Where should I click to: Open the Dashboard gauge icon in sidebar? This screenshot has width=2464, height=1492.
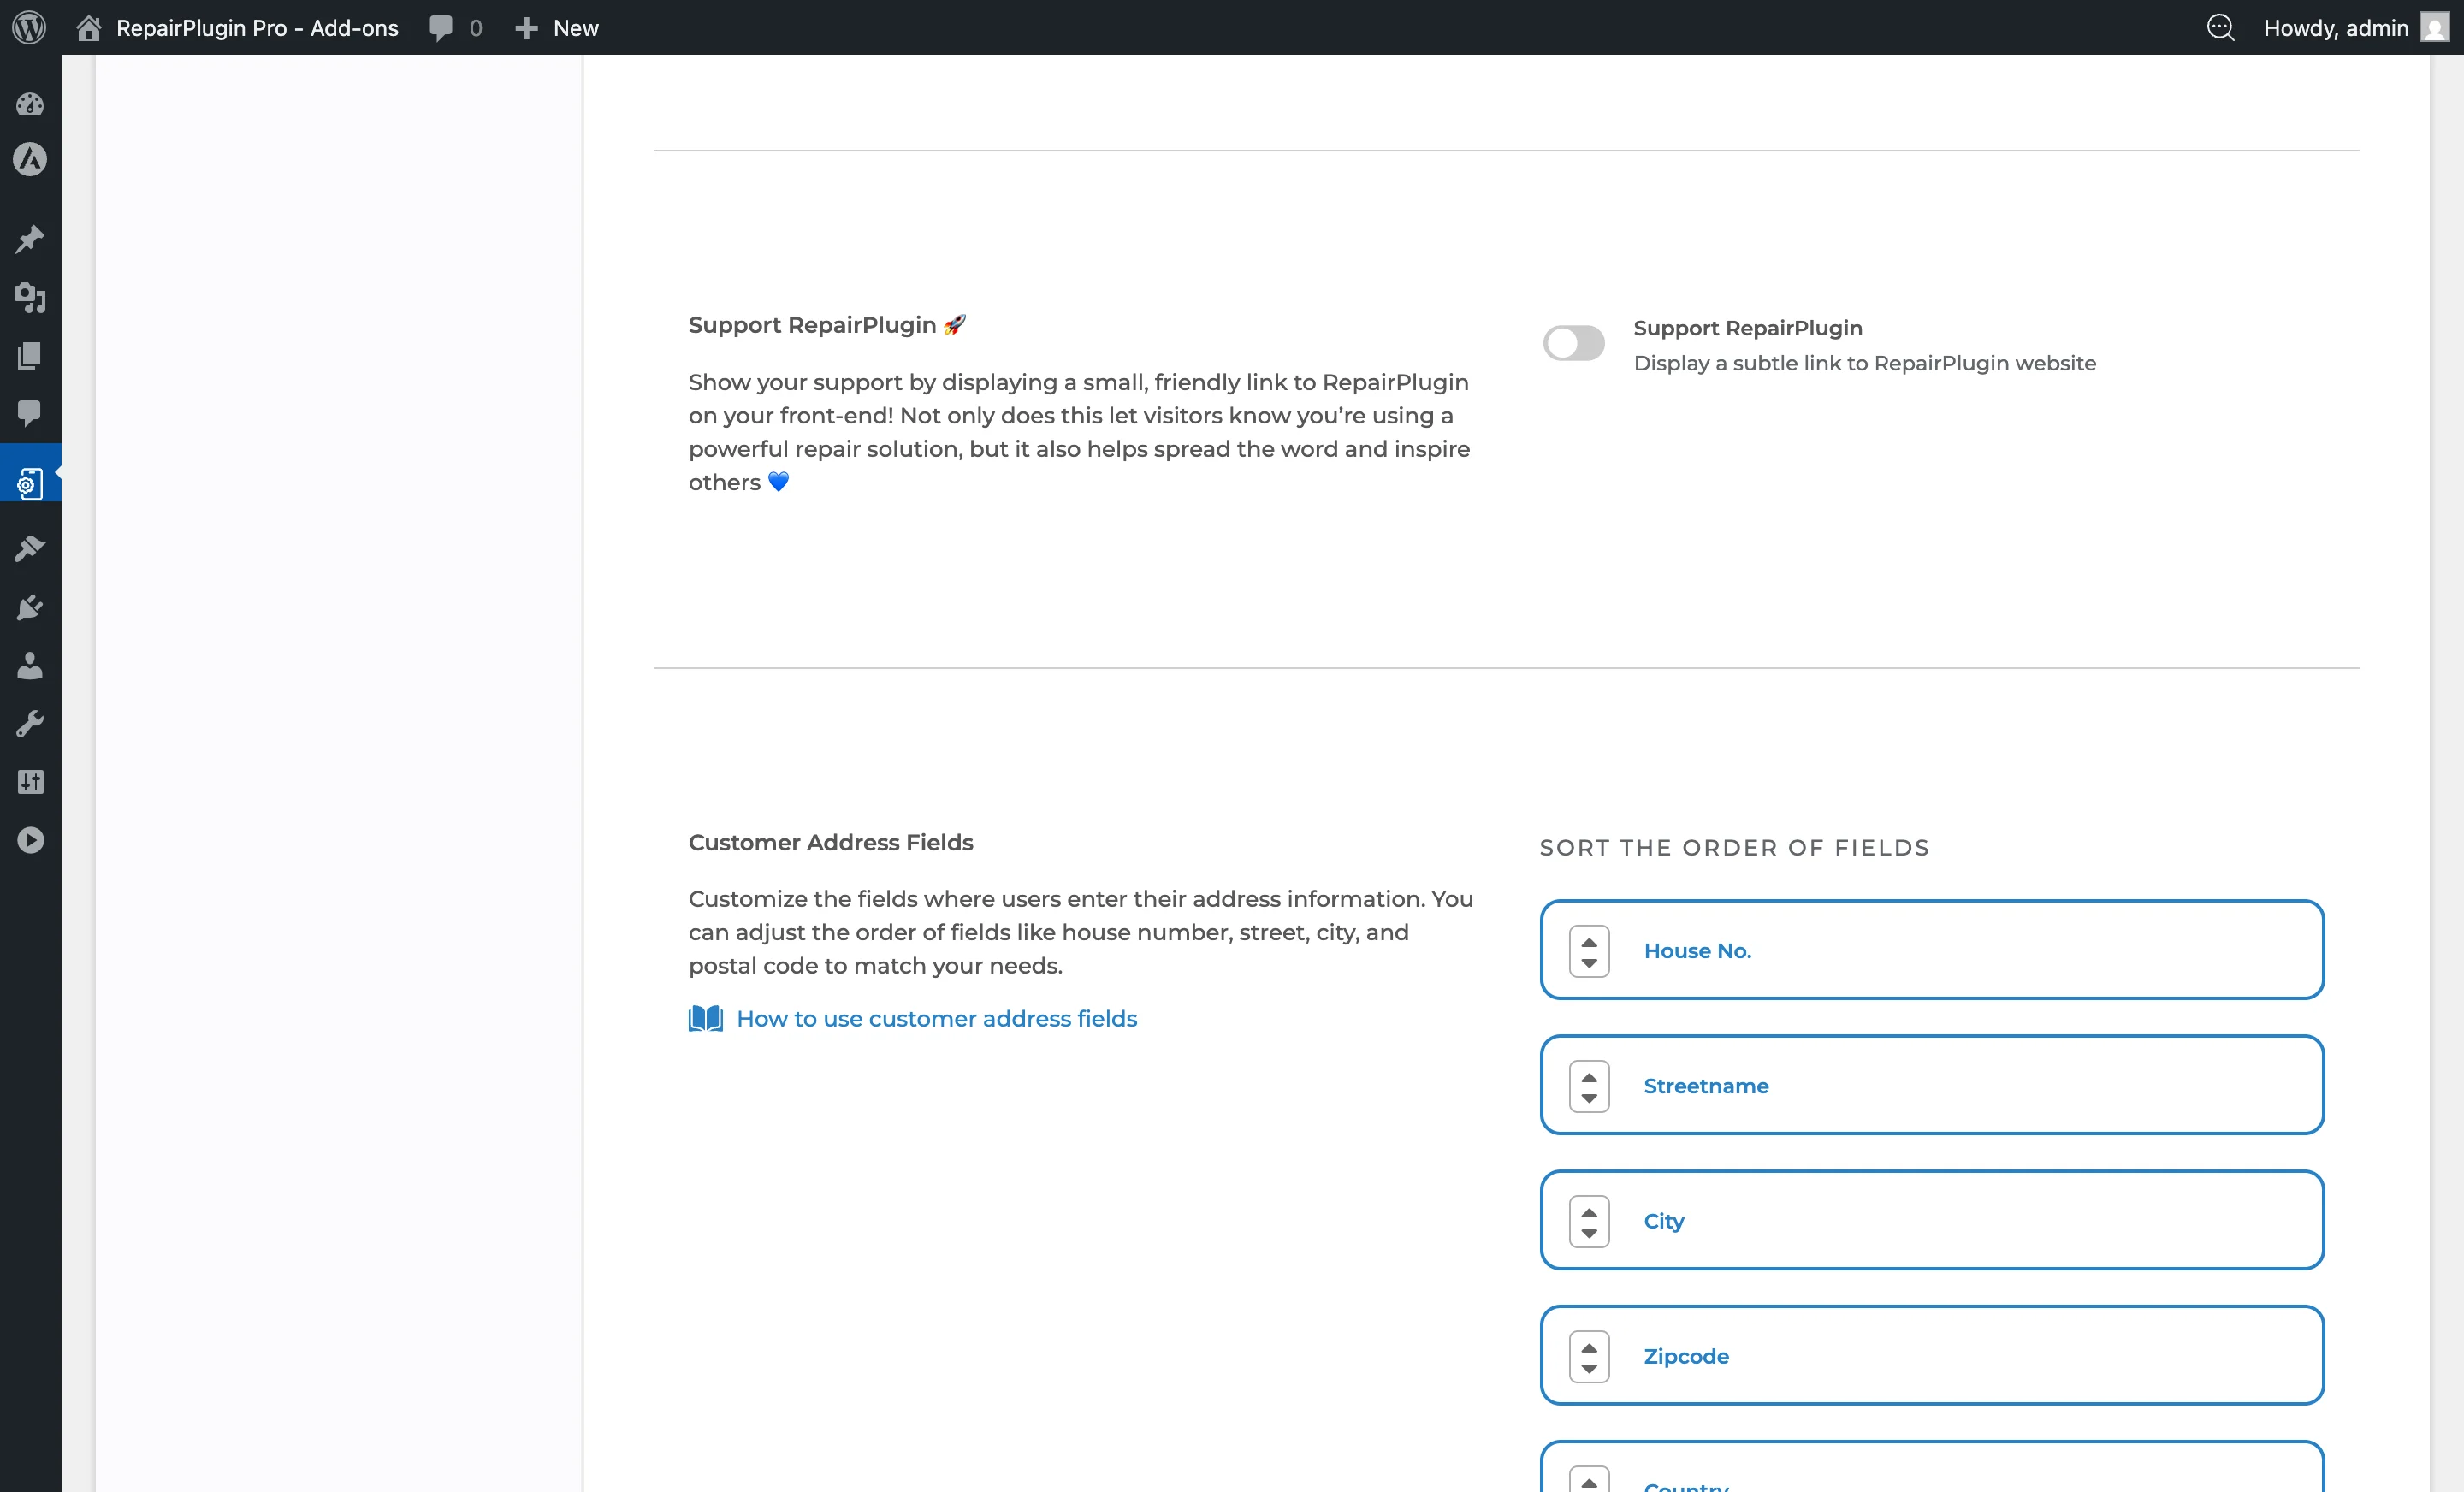click(x=30, y=104)
